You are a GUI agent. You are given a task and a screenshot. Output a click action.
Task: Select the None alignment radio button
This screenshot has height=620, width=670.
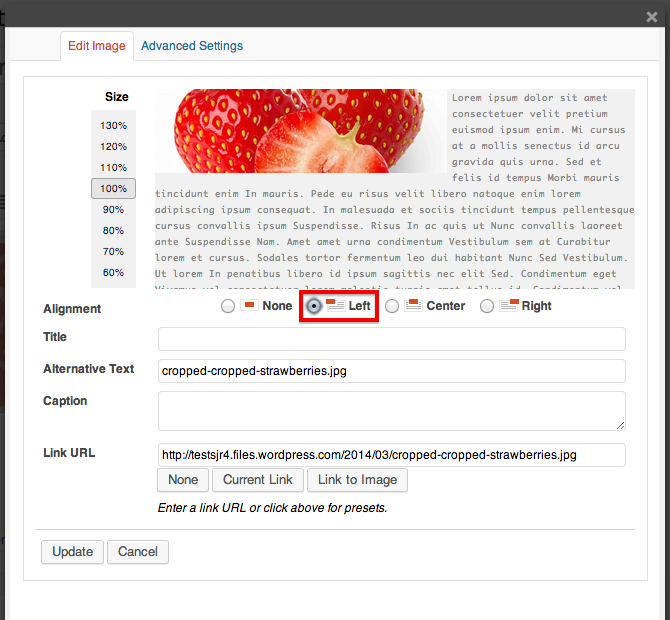tap(228, 306)
